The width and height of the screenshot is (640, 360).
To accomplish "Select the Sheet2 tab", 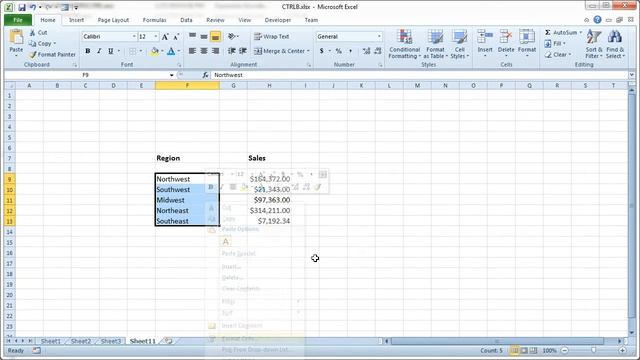I will tap(80, 341).
